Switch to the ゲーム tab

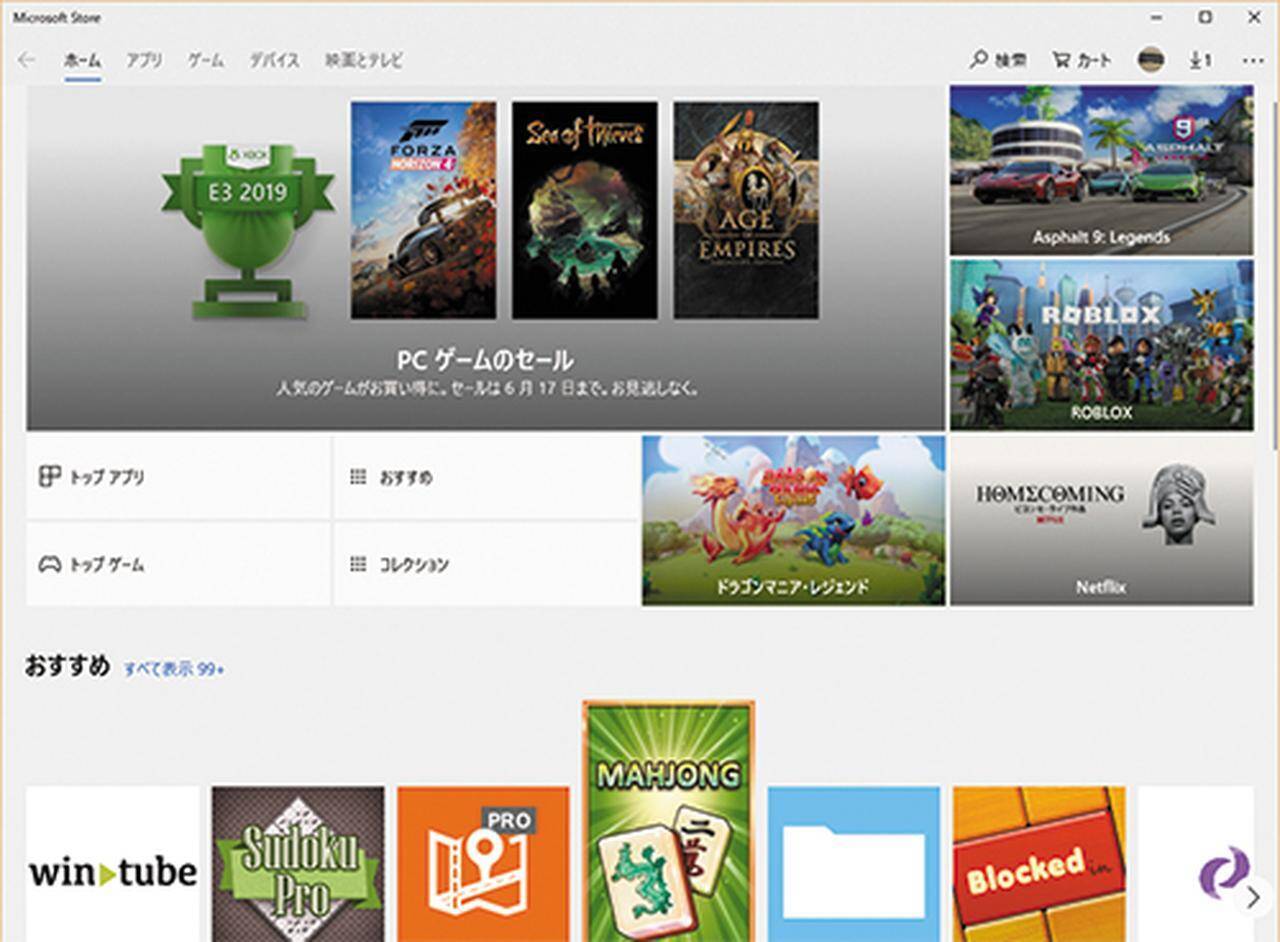point(206,61)
